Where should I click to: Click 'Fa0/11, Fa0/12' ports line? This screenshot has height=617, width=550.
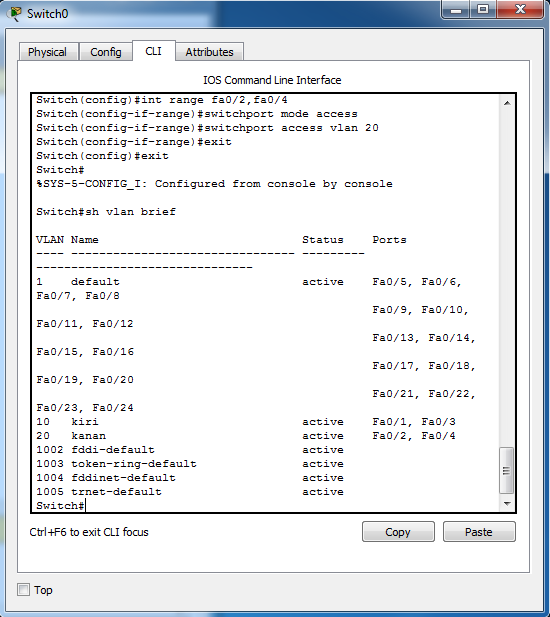85,324
